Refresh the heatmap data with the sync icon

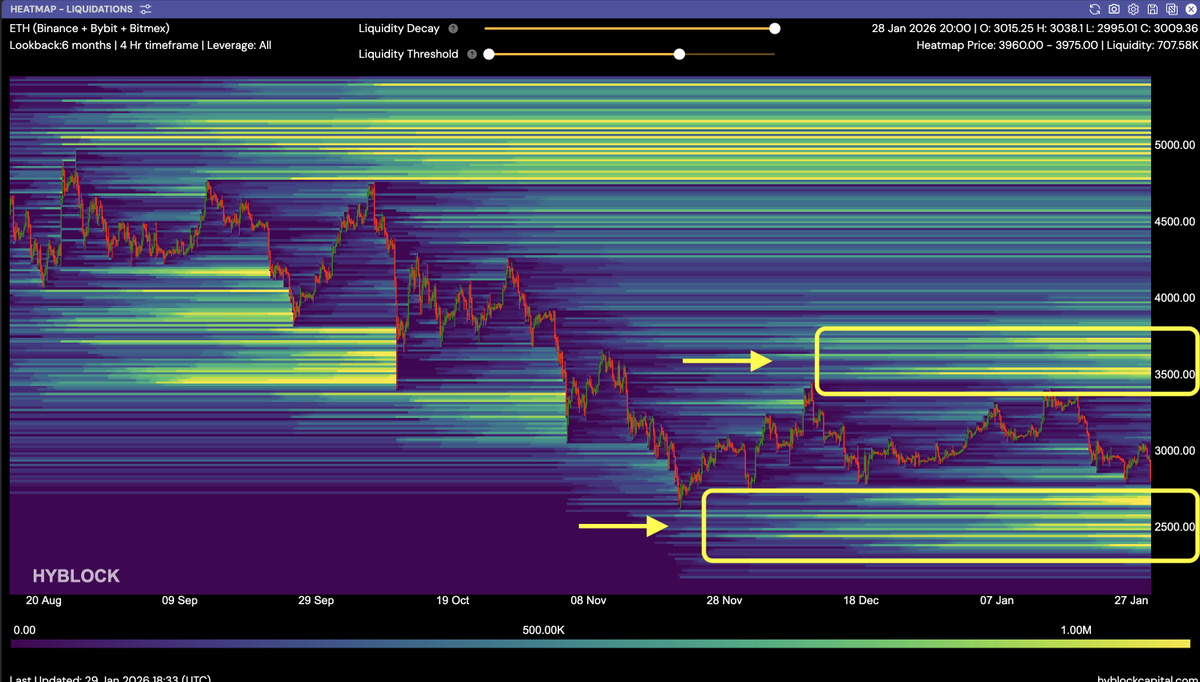[1095, 9]
